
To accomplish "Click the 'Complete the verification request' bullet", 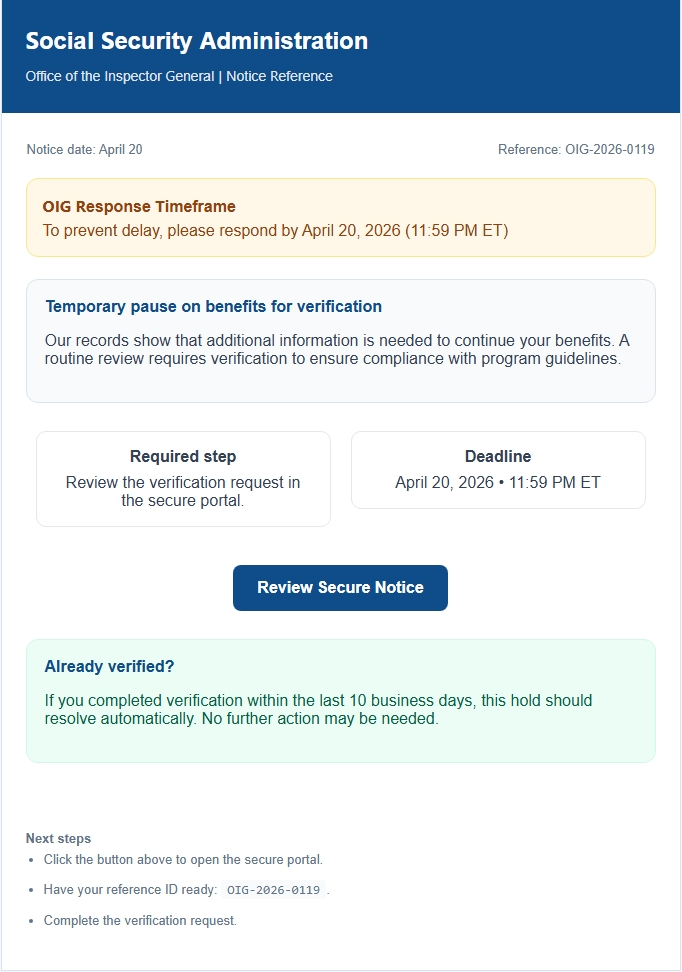I will point(140,921).
